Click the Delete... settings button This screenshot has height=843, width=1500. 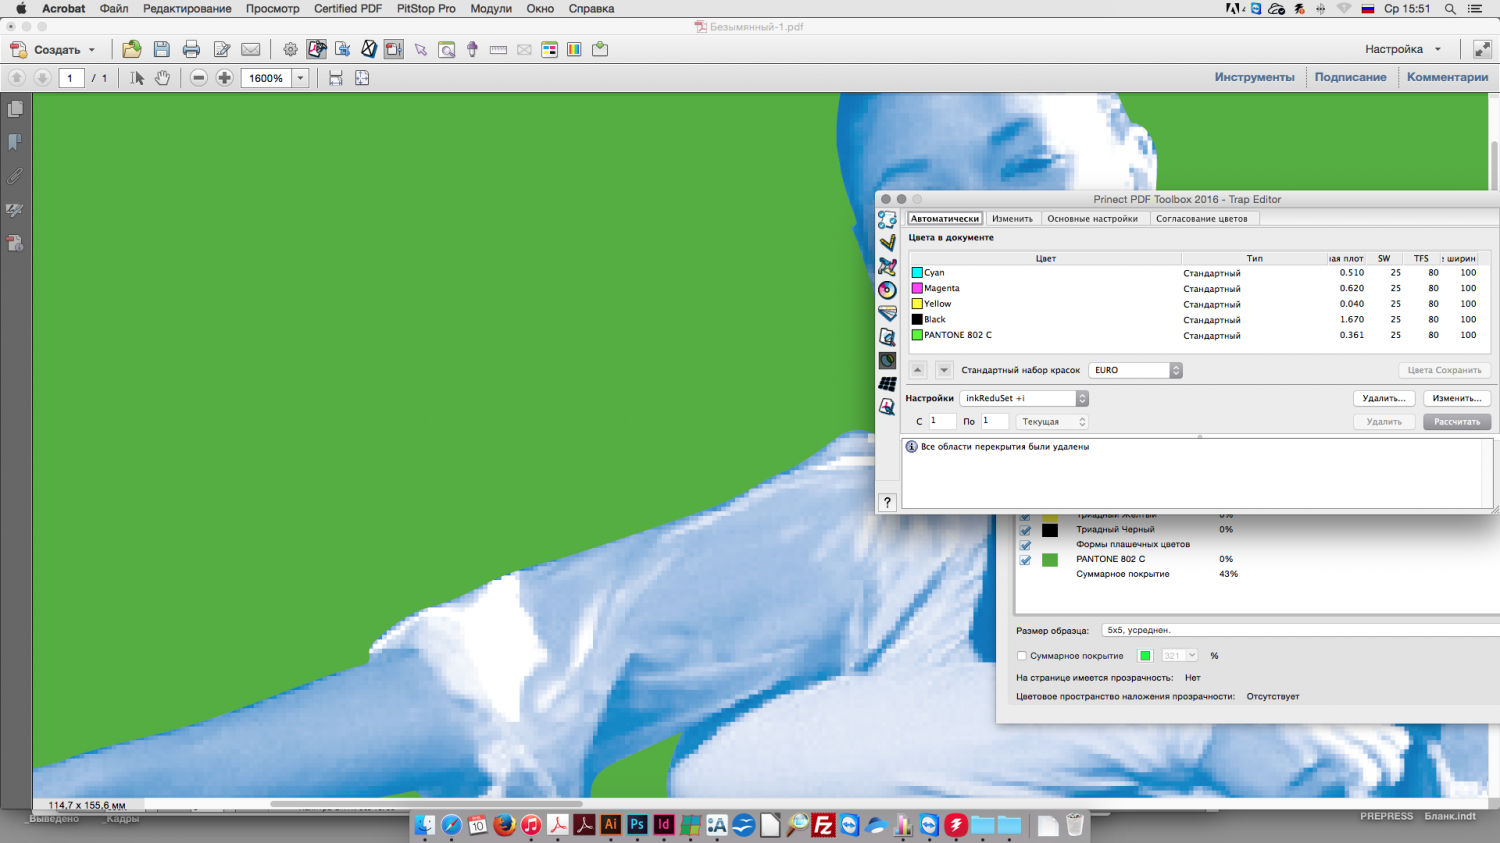point(1384,398)
